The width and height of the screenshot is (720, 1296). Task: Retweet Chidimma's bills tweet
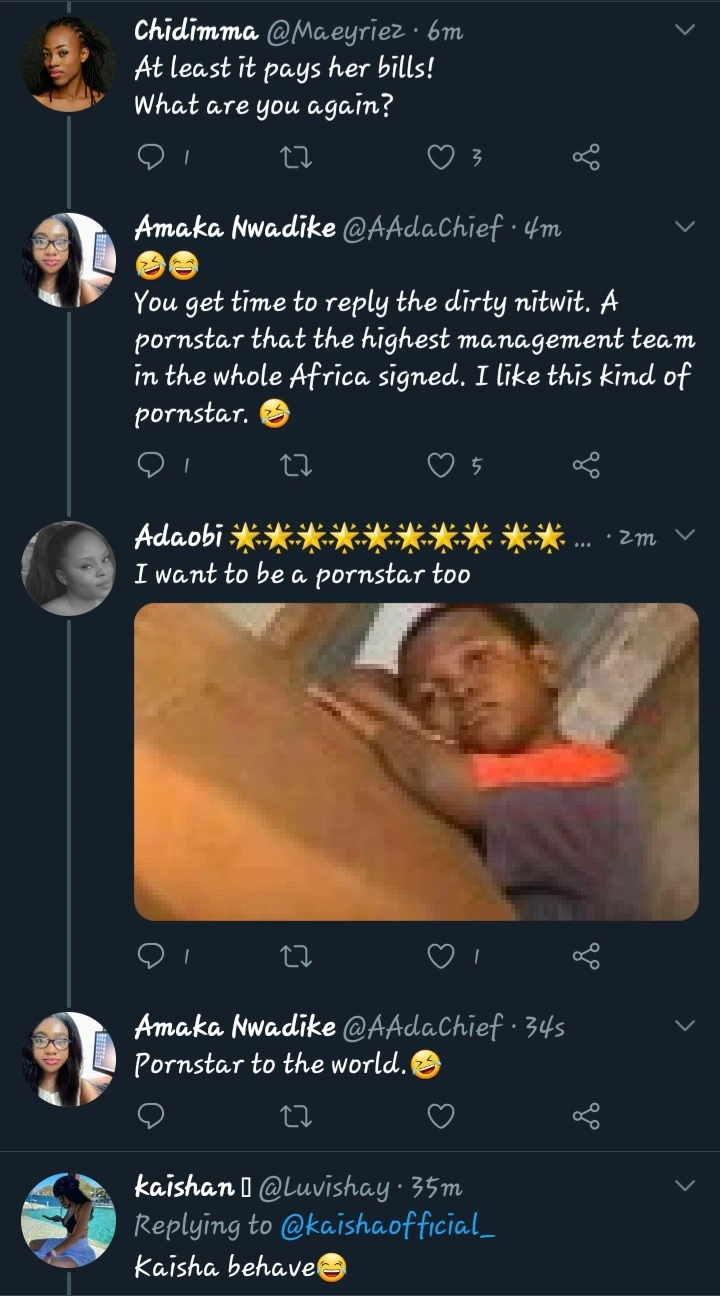298,157
